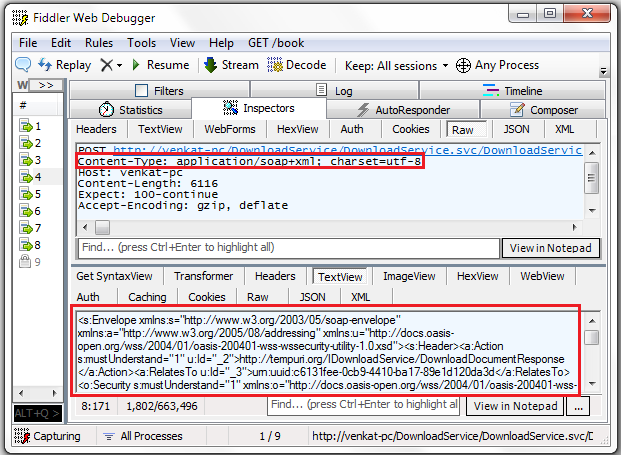
Task: Switch to the Log tab
Action: pos(335,91)
